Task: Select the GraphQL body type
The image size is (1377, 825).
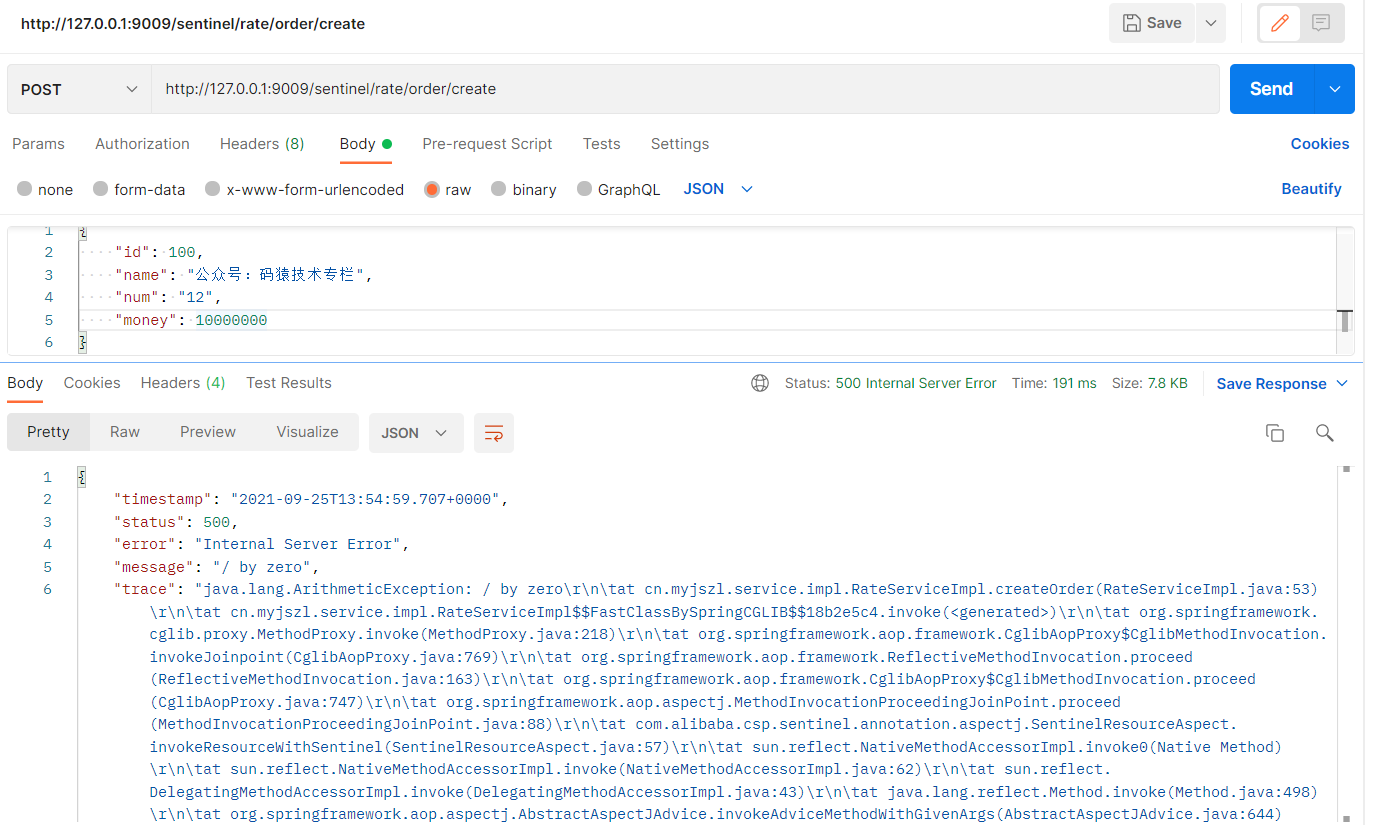Action: pos(619,189)
